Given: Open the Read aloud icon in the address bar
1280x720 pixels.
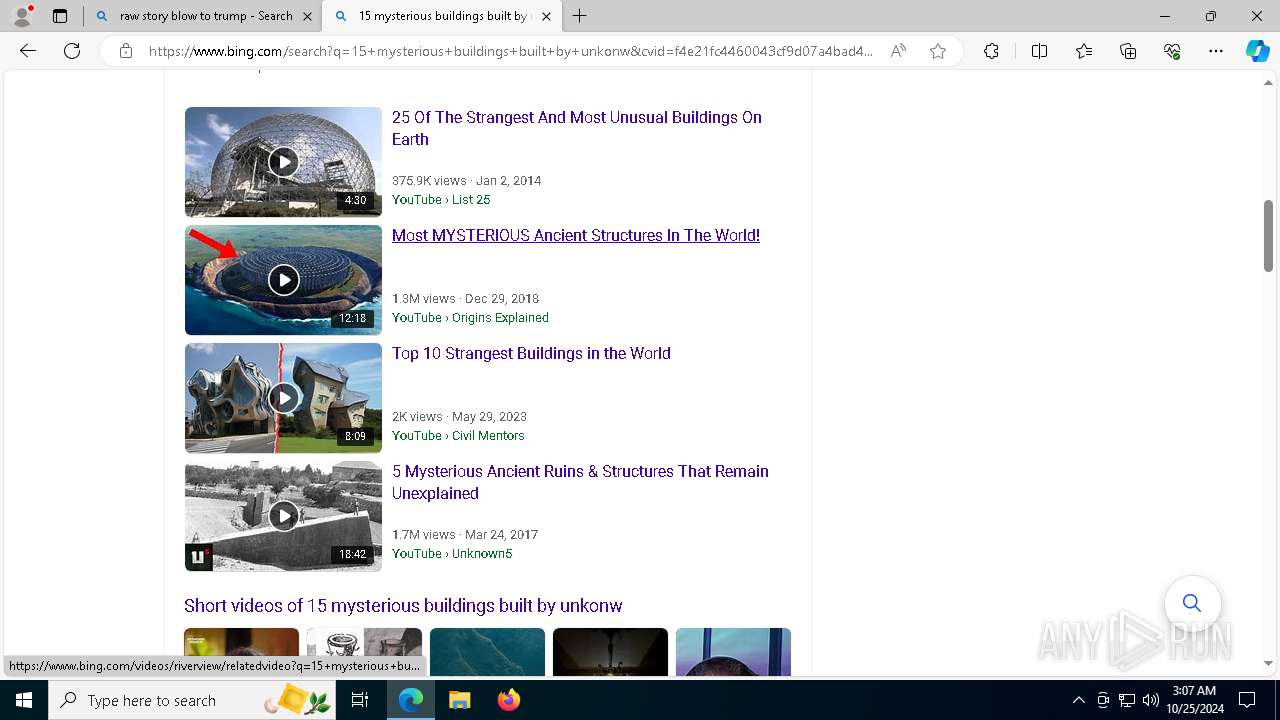Looking at the screenshot, I should point(898,51).
